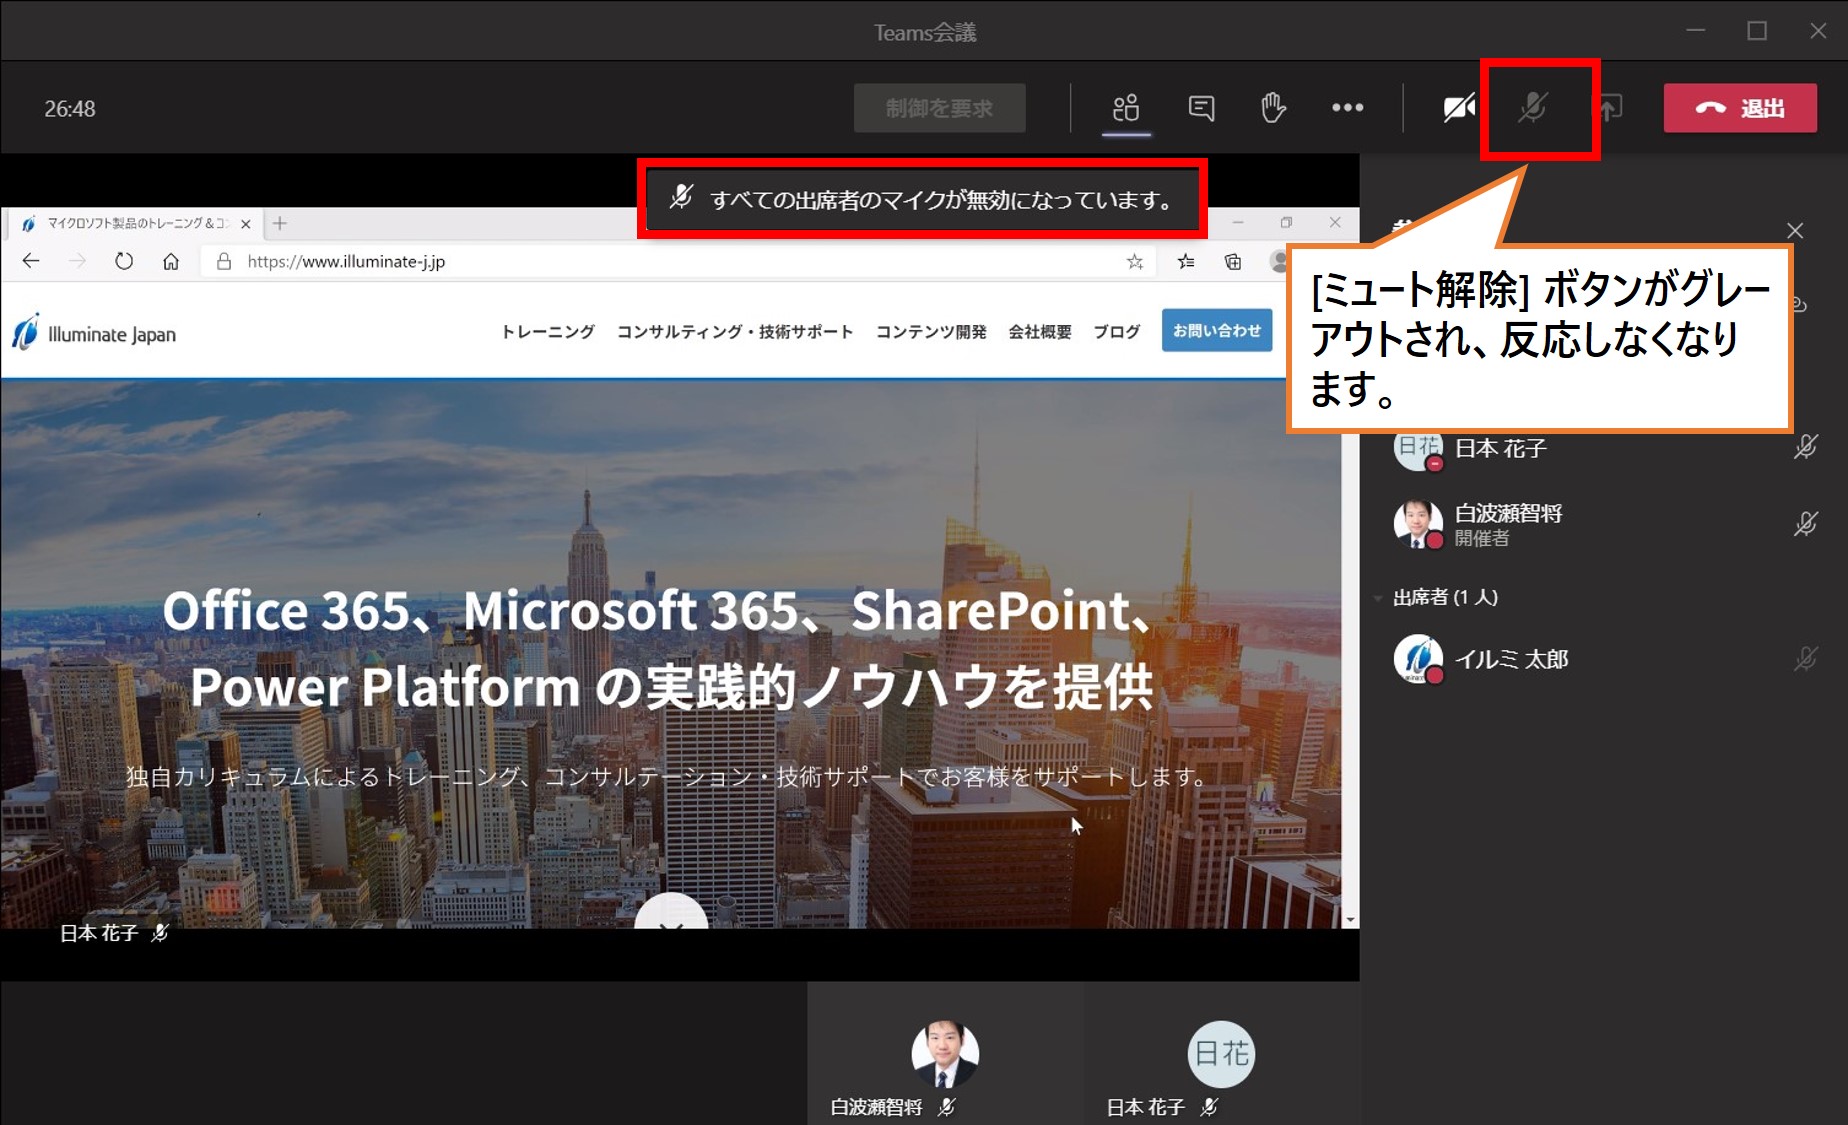
Task: Open トレーニング site menu
Action: click(548, 332)
